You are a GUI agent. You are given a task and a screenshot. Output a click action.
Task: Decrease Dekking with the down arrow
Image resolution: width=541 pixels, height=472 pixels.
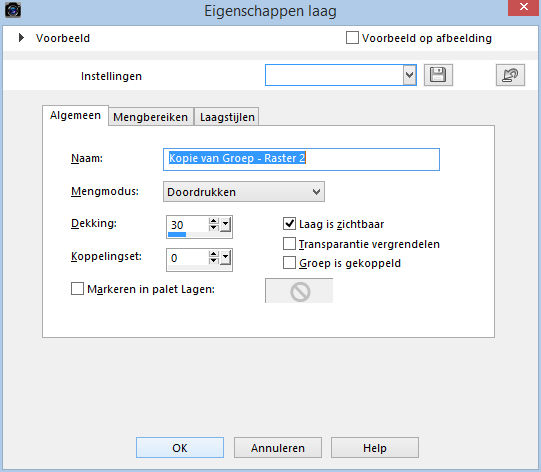[214, 228]
